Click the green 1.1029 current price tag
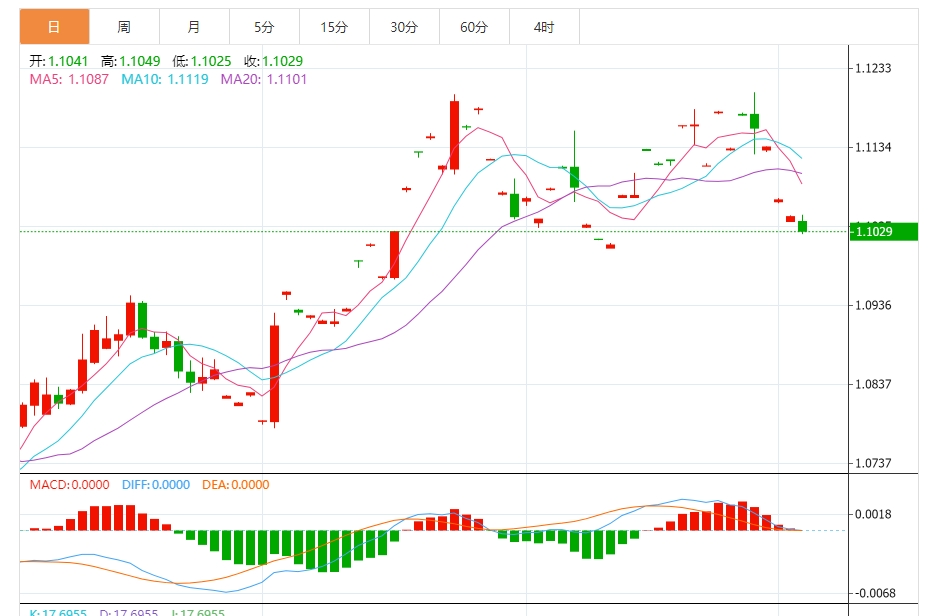The width and height of the screenshot is (947, 616). (884, 231)
